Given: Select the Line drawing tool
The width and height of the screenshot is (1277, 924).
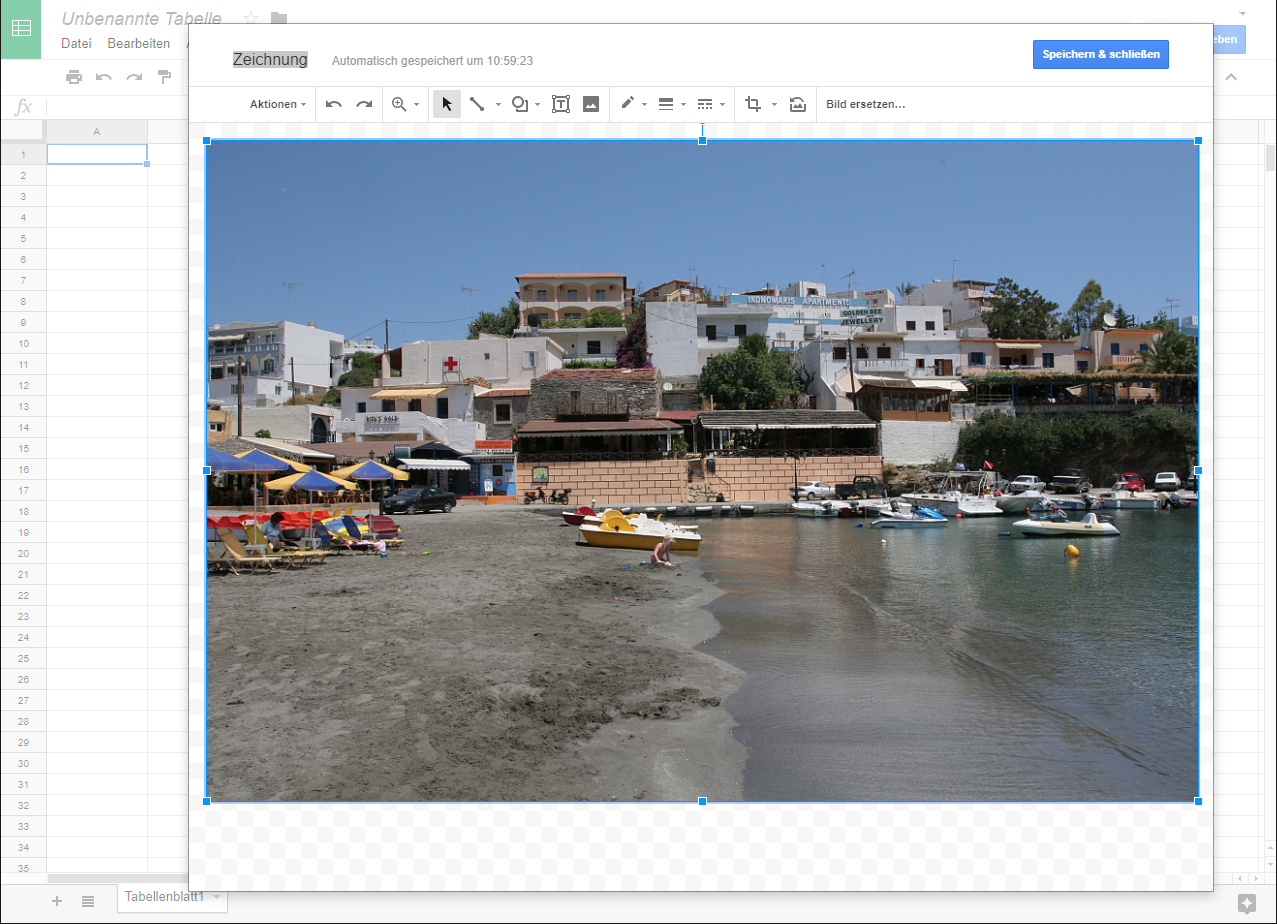Looking at the screenshot, I should click(x=477, y=104).
